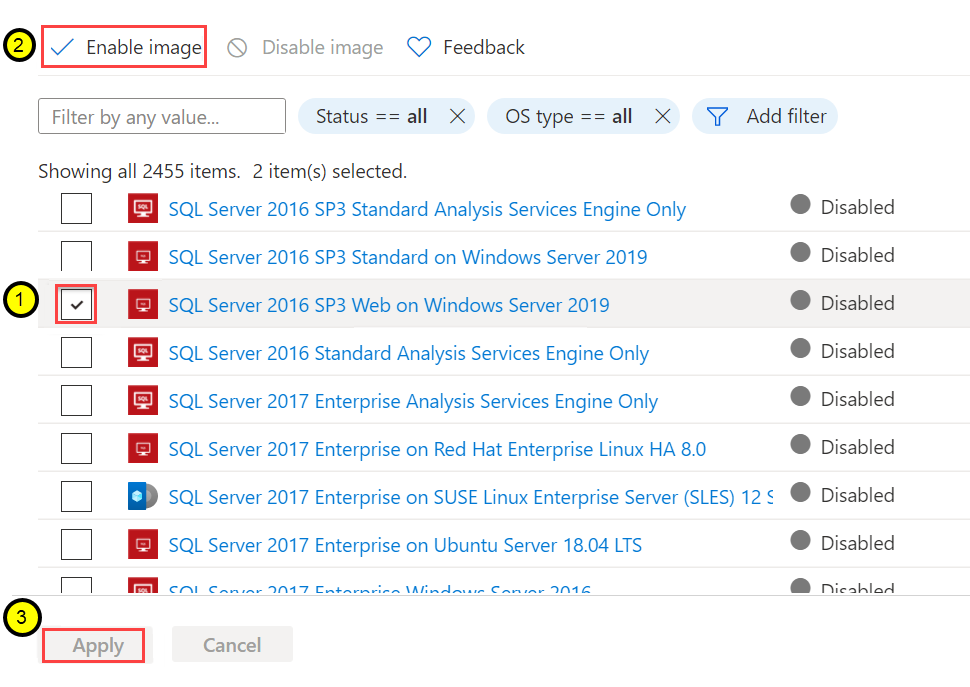970x687 pixels.
Task: Check SQL Server 2016 Standard Analysis Services Engine Only box
Action: [x=76, y=352]
